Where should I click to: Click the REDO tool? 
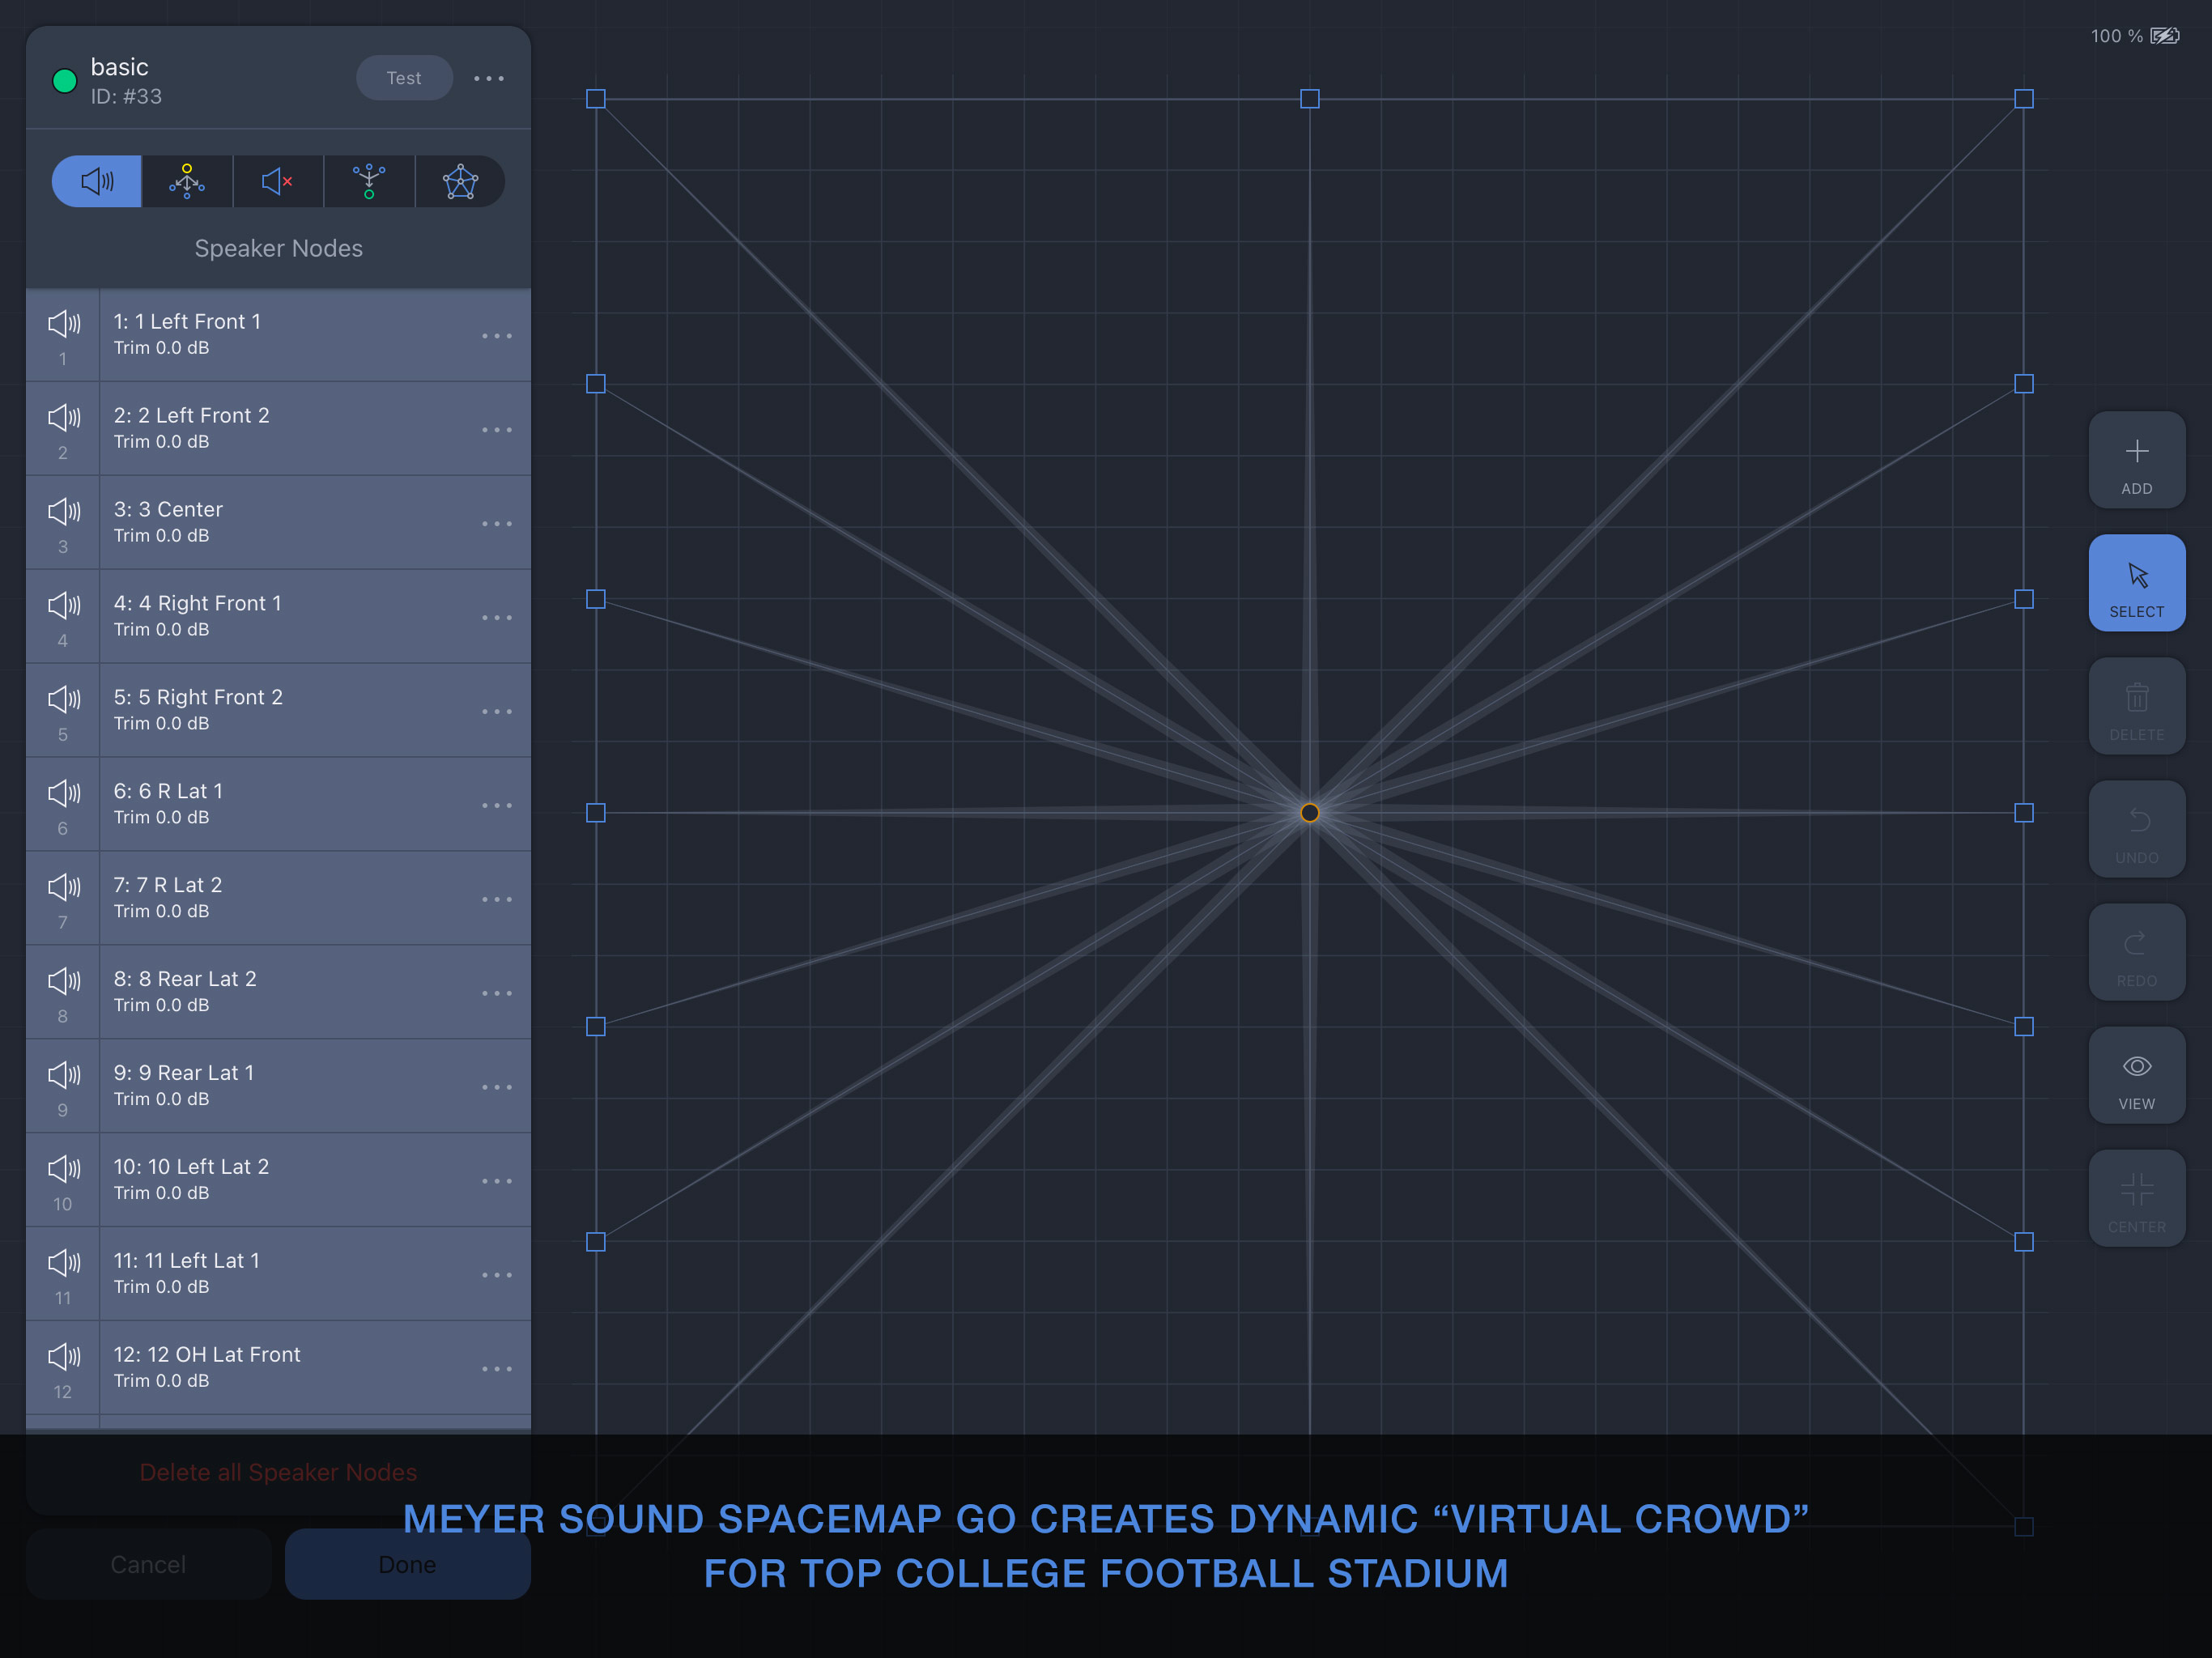pos(2137,952)
